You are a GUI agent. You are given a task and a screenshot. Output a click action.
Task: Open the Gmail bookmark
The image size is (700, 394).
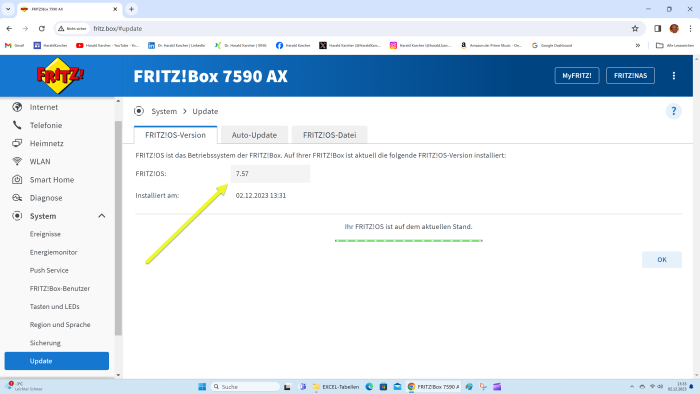click(14, 46)
